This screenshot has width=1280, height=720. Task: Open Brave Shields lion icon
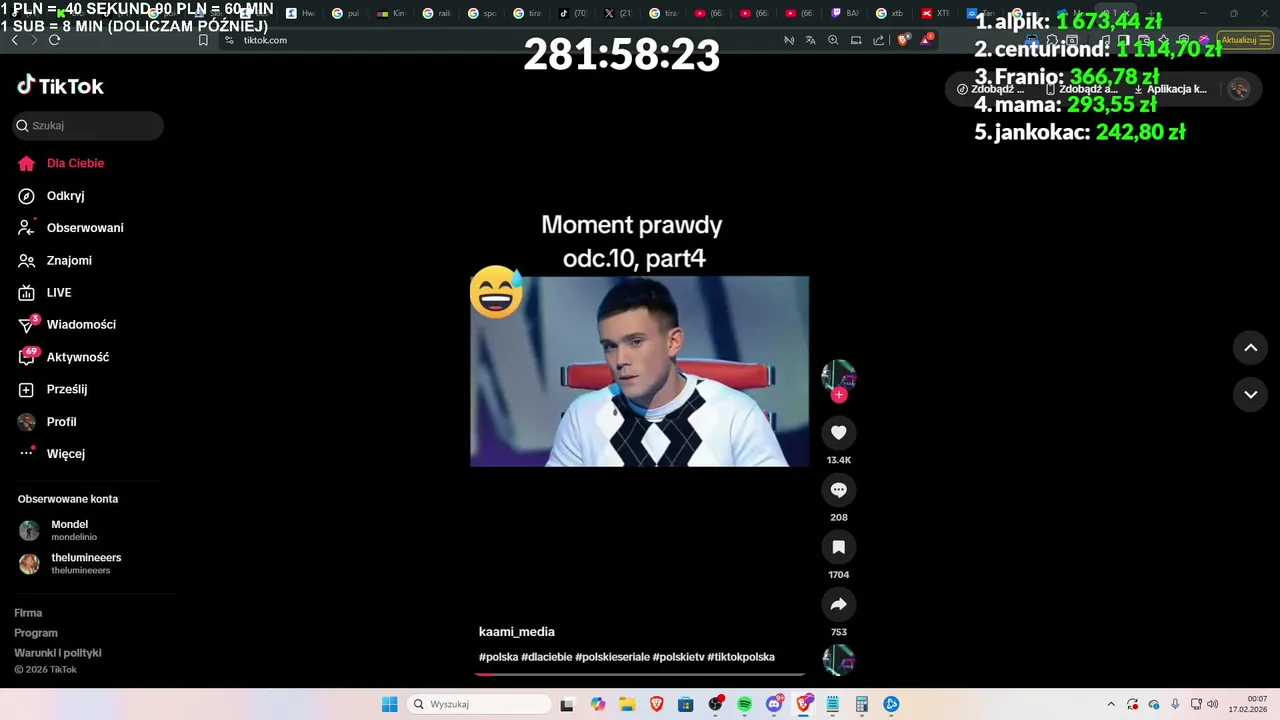(903, 40)
